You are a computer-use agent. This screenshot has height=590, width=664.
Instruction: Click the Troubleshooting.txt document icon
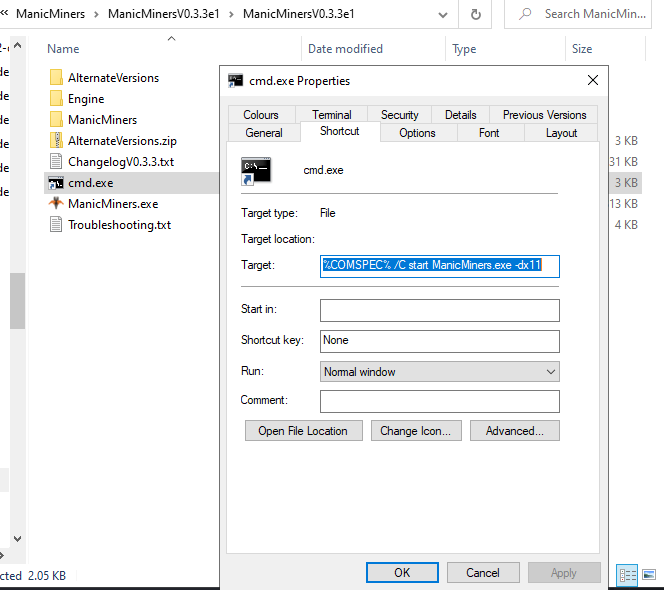pos(56,224)
